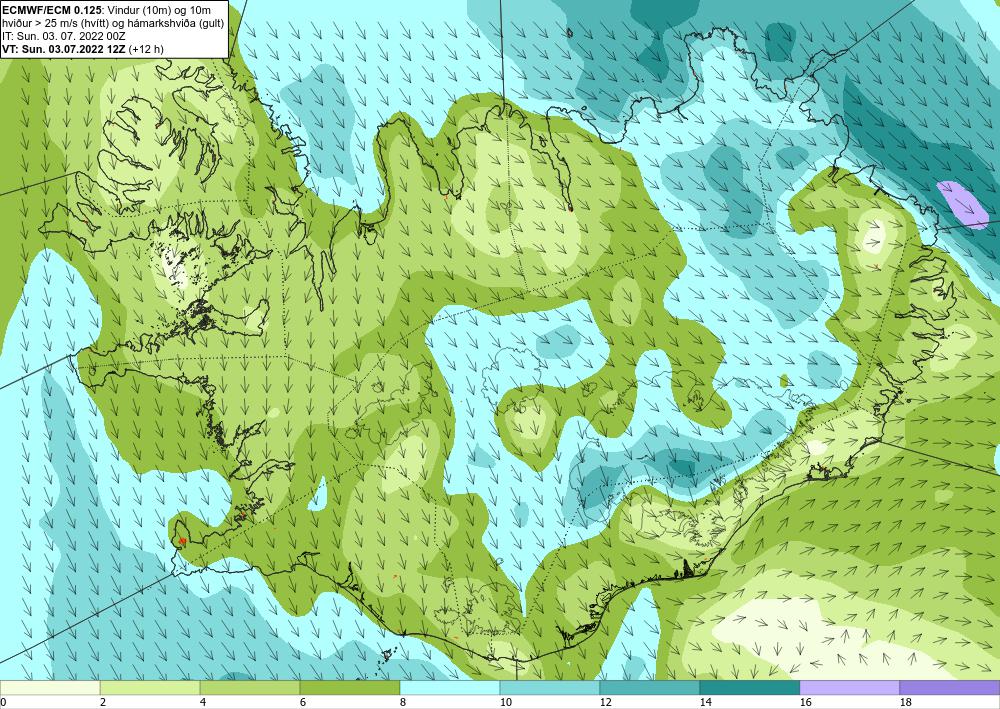Click the "(+12 h)" forecast offset text
Image resolution: width=1000 pixels, height=709 pixels.
pyautogui.click(x=146, y=49)
